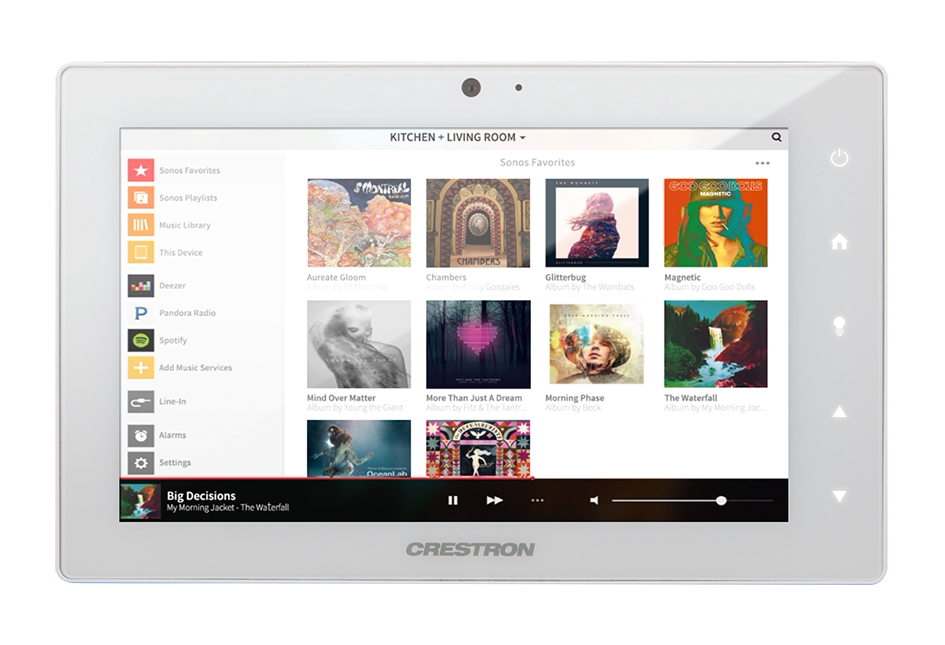Tap the hardware light bulb button
945x645 pixels.
(x=840, y=326)
